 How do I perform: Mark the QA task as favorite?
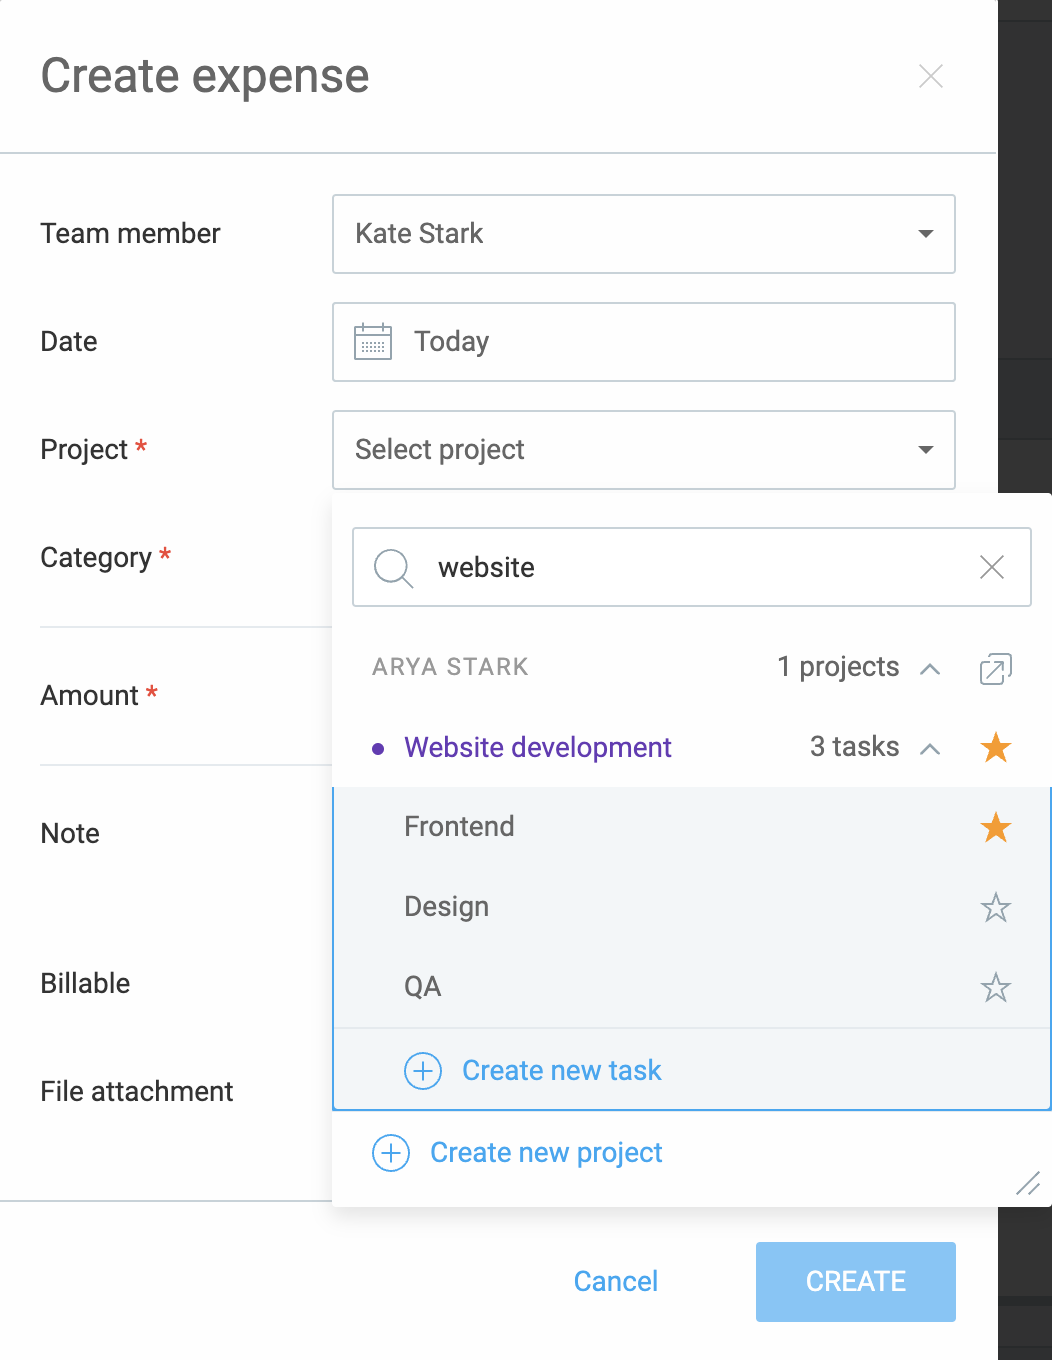pyautogui.click(x=995, y=988)
